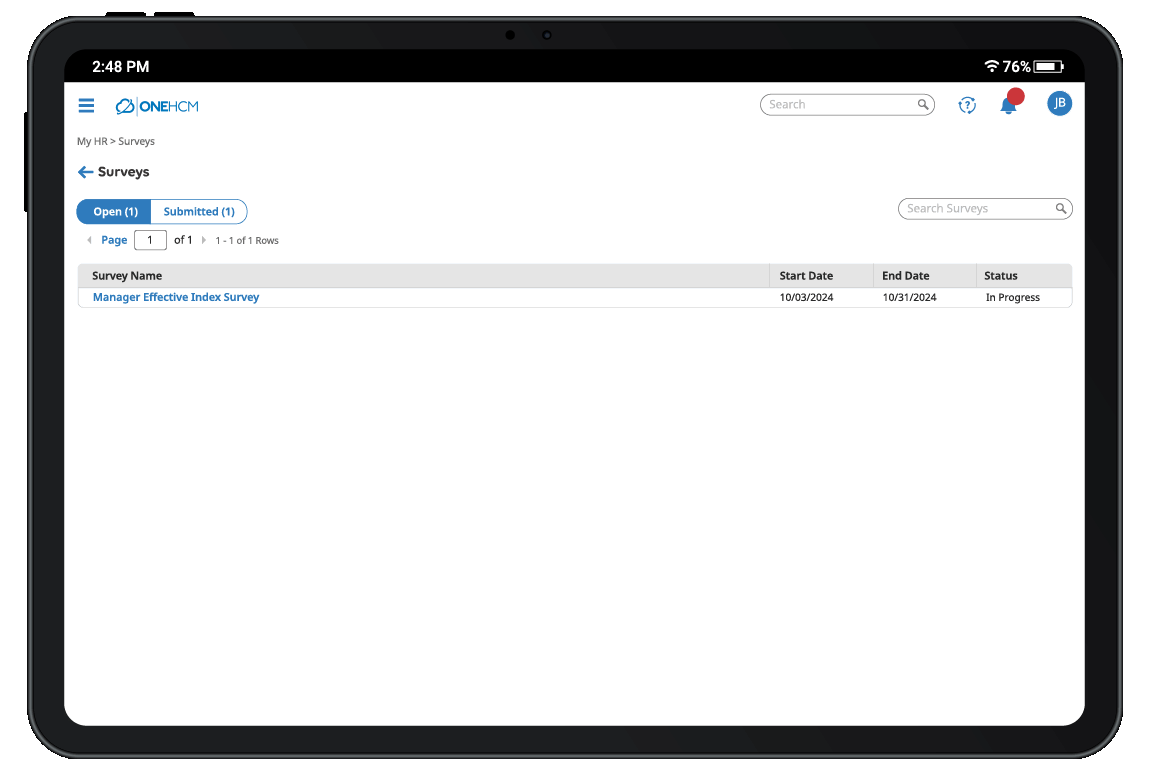Click the back arrow next to Surveys
The height and width of the screenshot is (770, 1150).
85,172
